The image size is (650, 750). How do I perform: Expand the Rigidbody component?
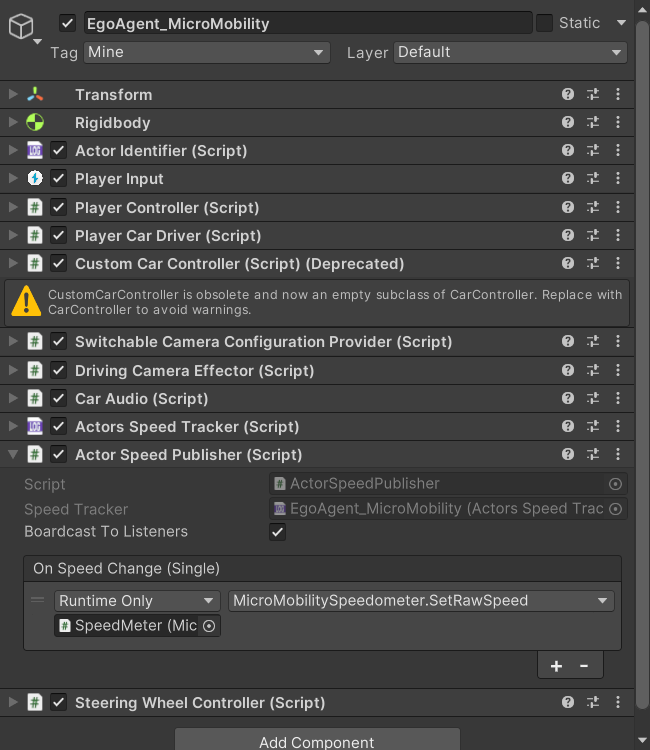pyautogui.click(x=13, y=122)
